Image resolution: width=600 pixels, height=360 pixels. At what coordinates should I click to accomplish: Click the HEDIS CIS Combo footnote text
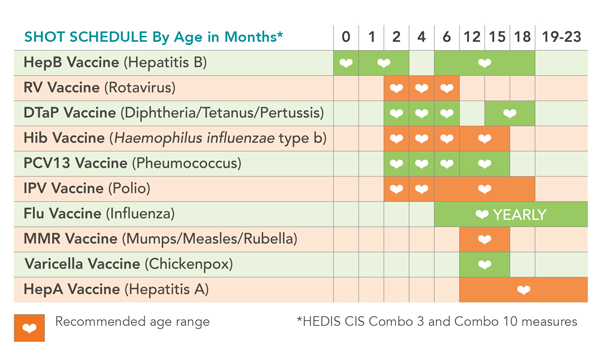437,321
